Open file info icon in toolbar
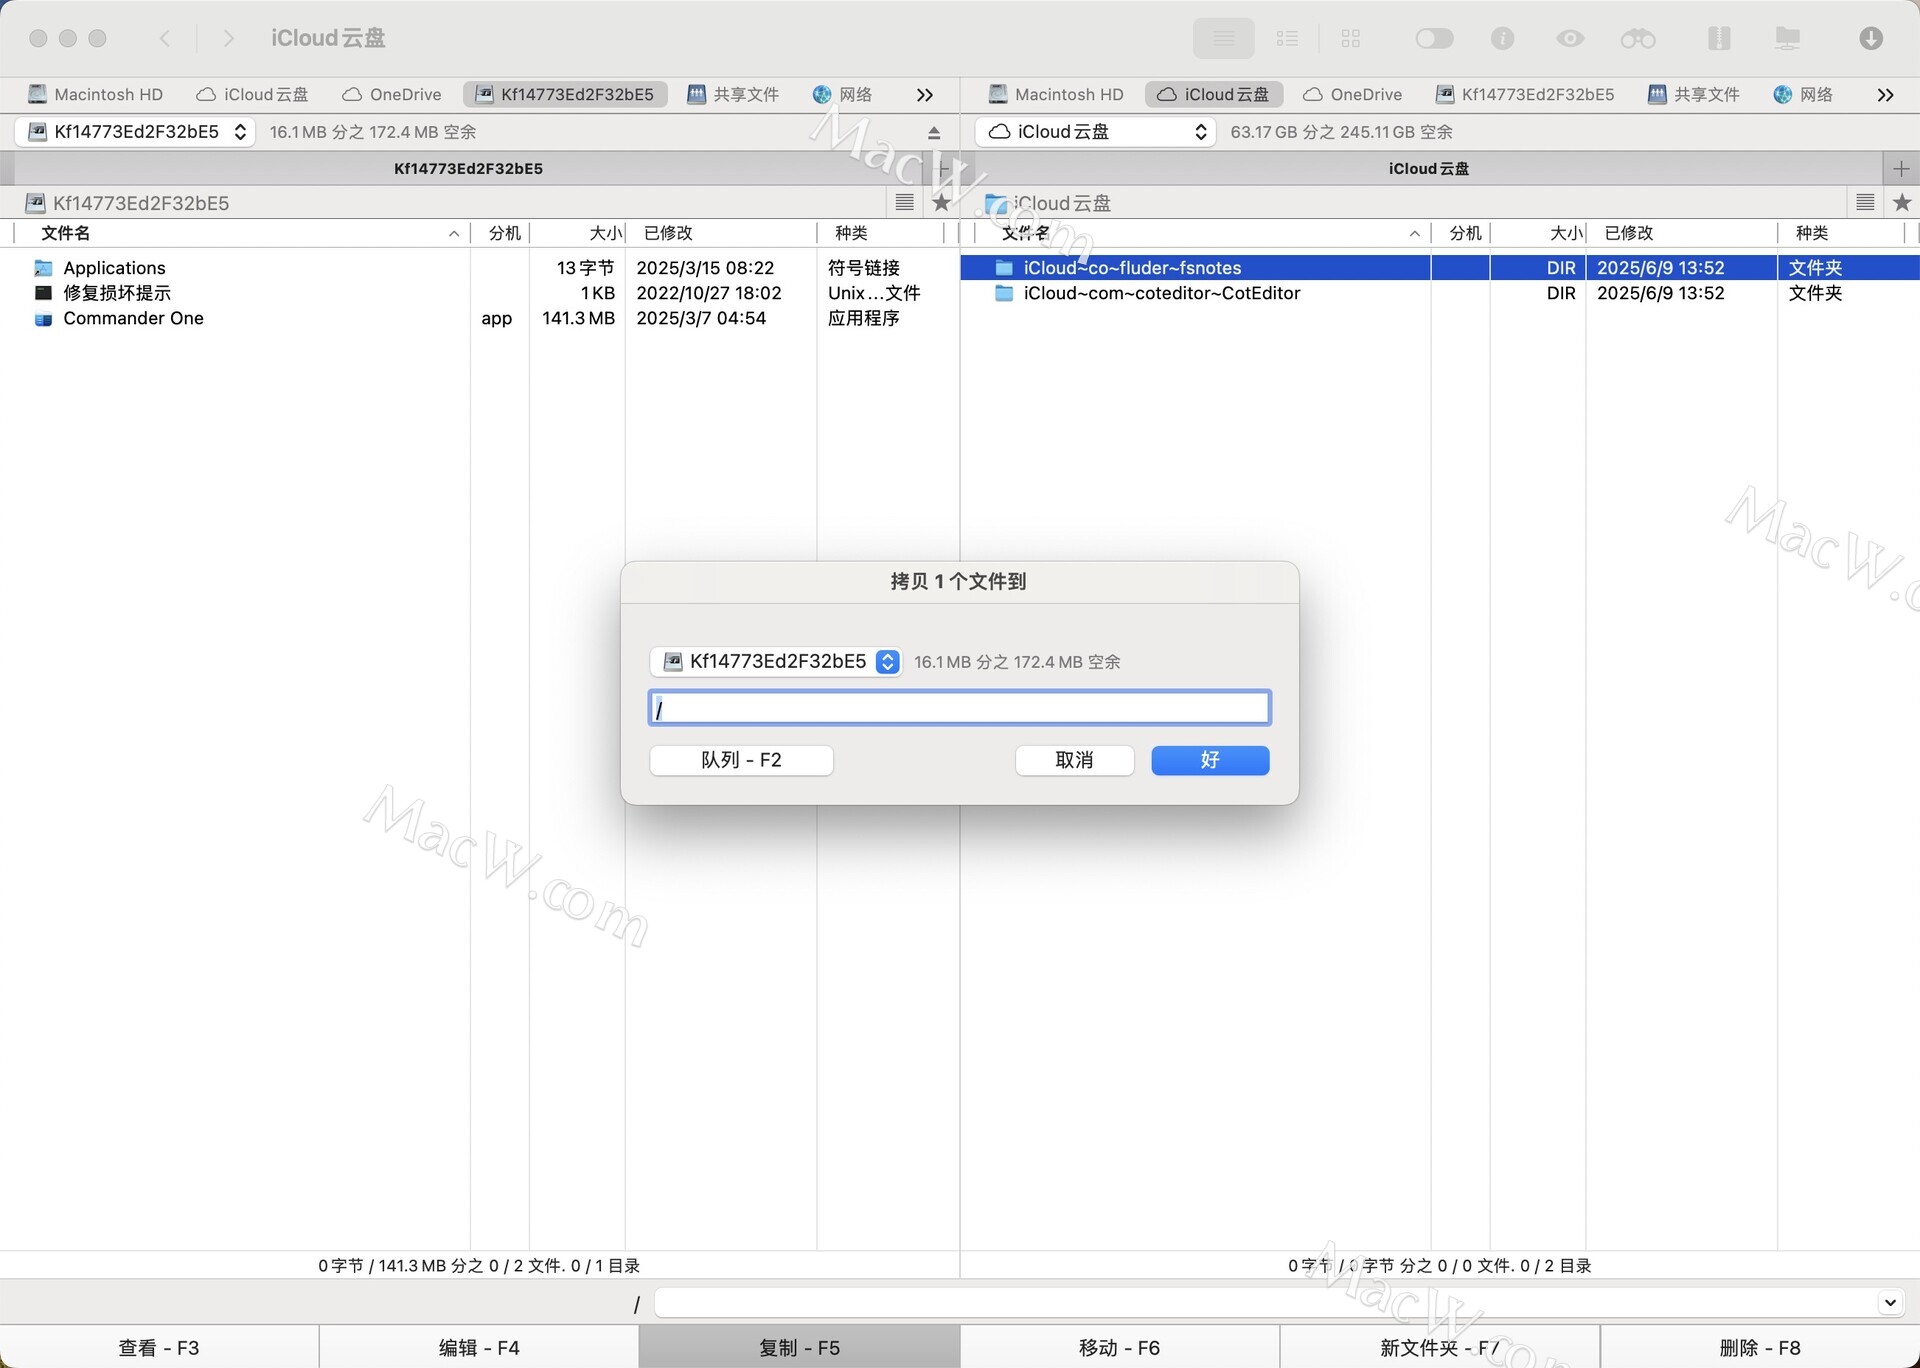This screenshot has width=1920, height=1368. [1502, 38]
